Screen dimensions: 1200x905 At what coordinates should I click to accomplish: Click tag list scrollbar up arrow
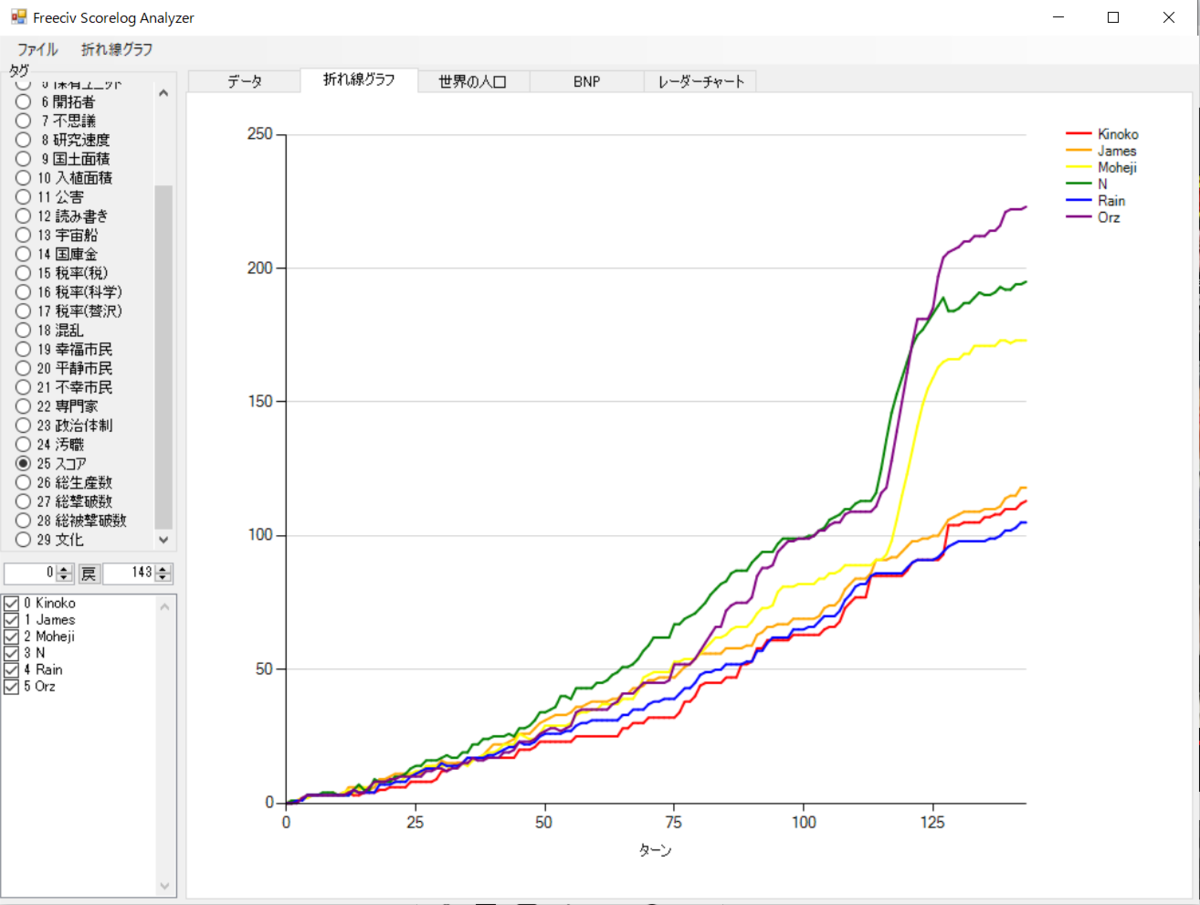click(x=164, y=93)
